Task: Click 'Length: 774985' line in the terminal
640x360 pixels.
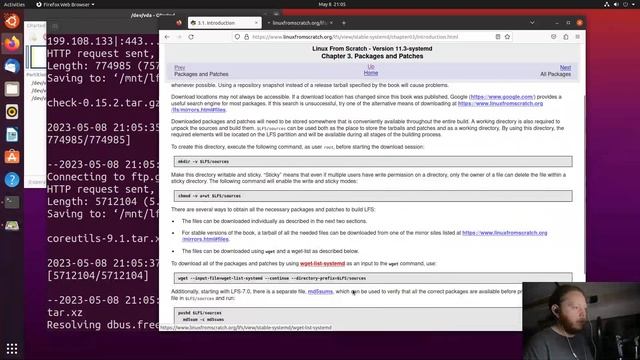Action: click(x=103, y=66)
